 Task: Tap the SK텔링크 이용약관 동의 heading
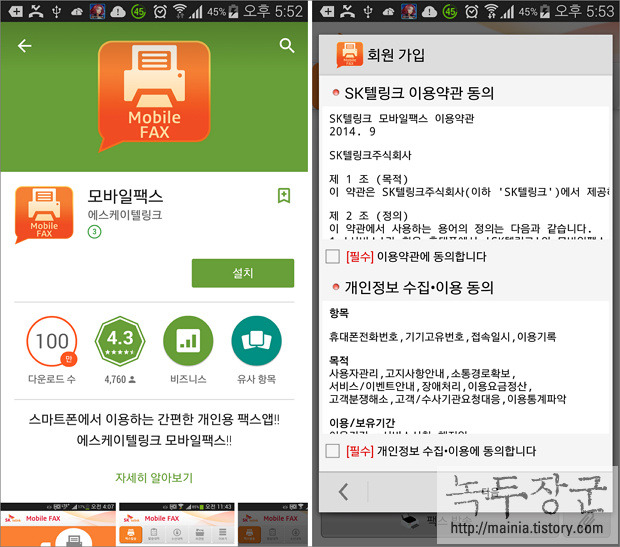[x=419, y=93]
